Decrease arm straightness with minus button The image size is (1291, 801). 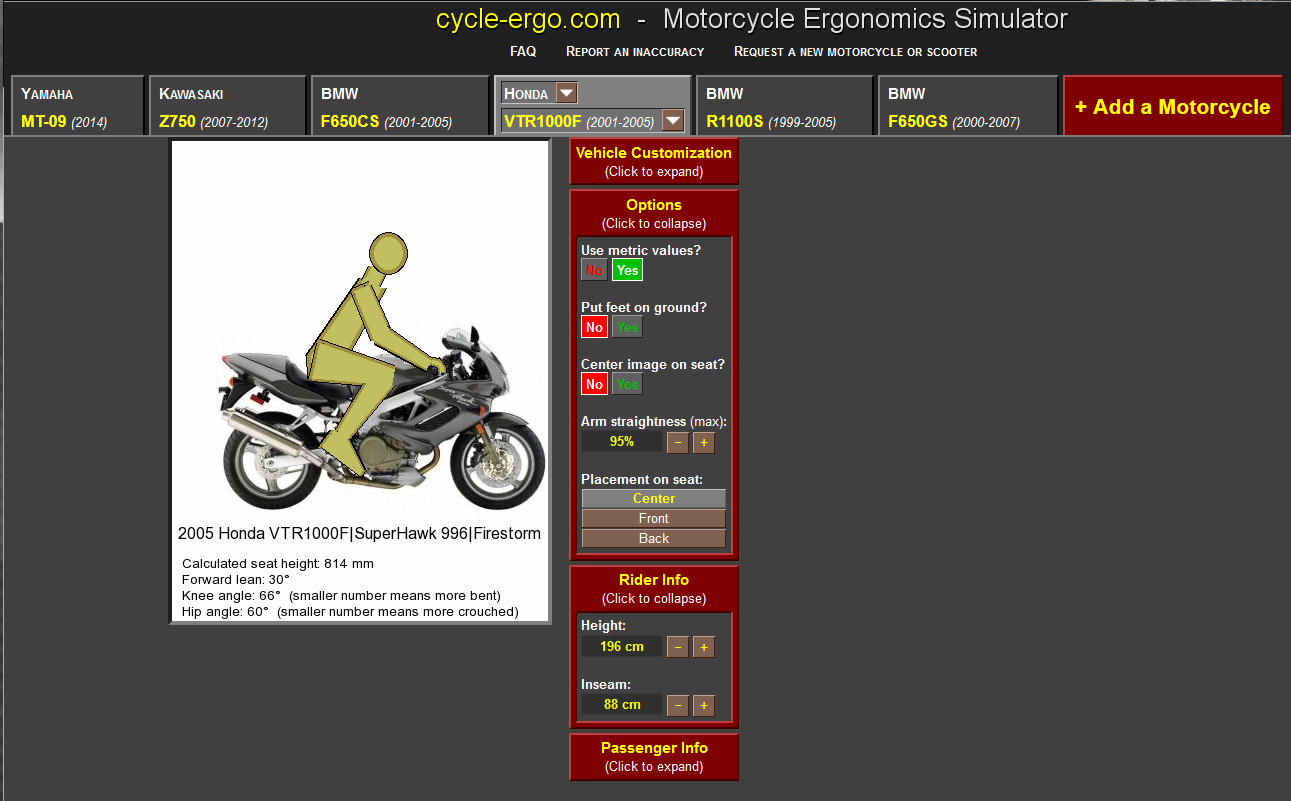click(677, 442)
